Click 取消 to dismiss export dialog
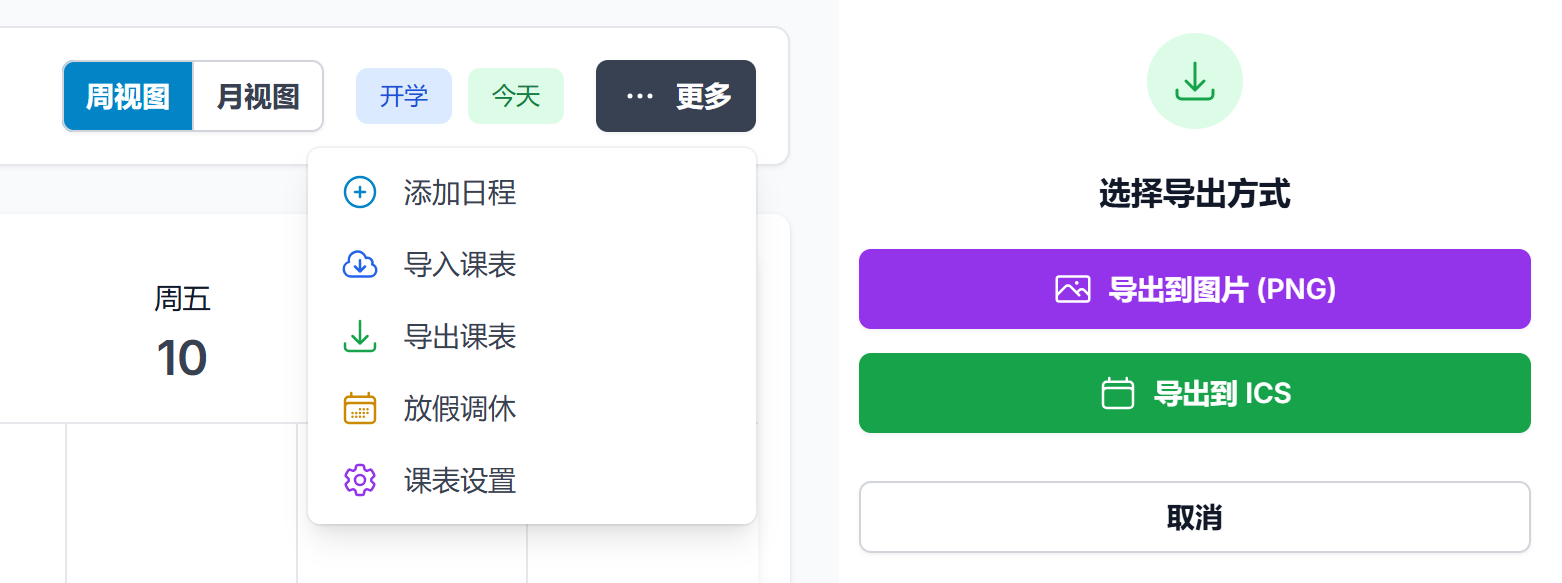Viewport: 1562px width, 583px height. pos(1195,517)
